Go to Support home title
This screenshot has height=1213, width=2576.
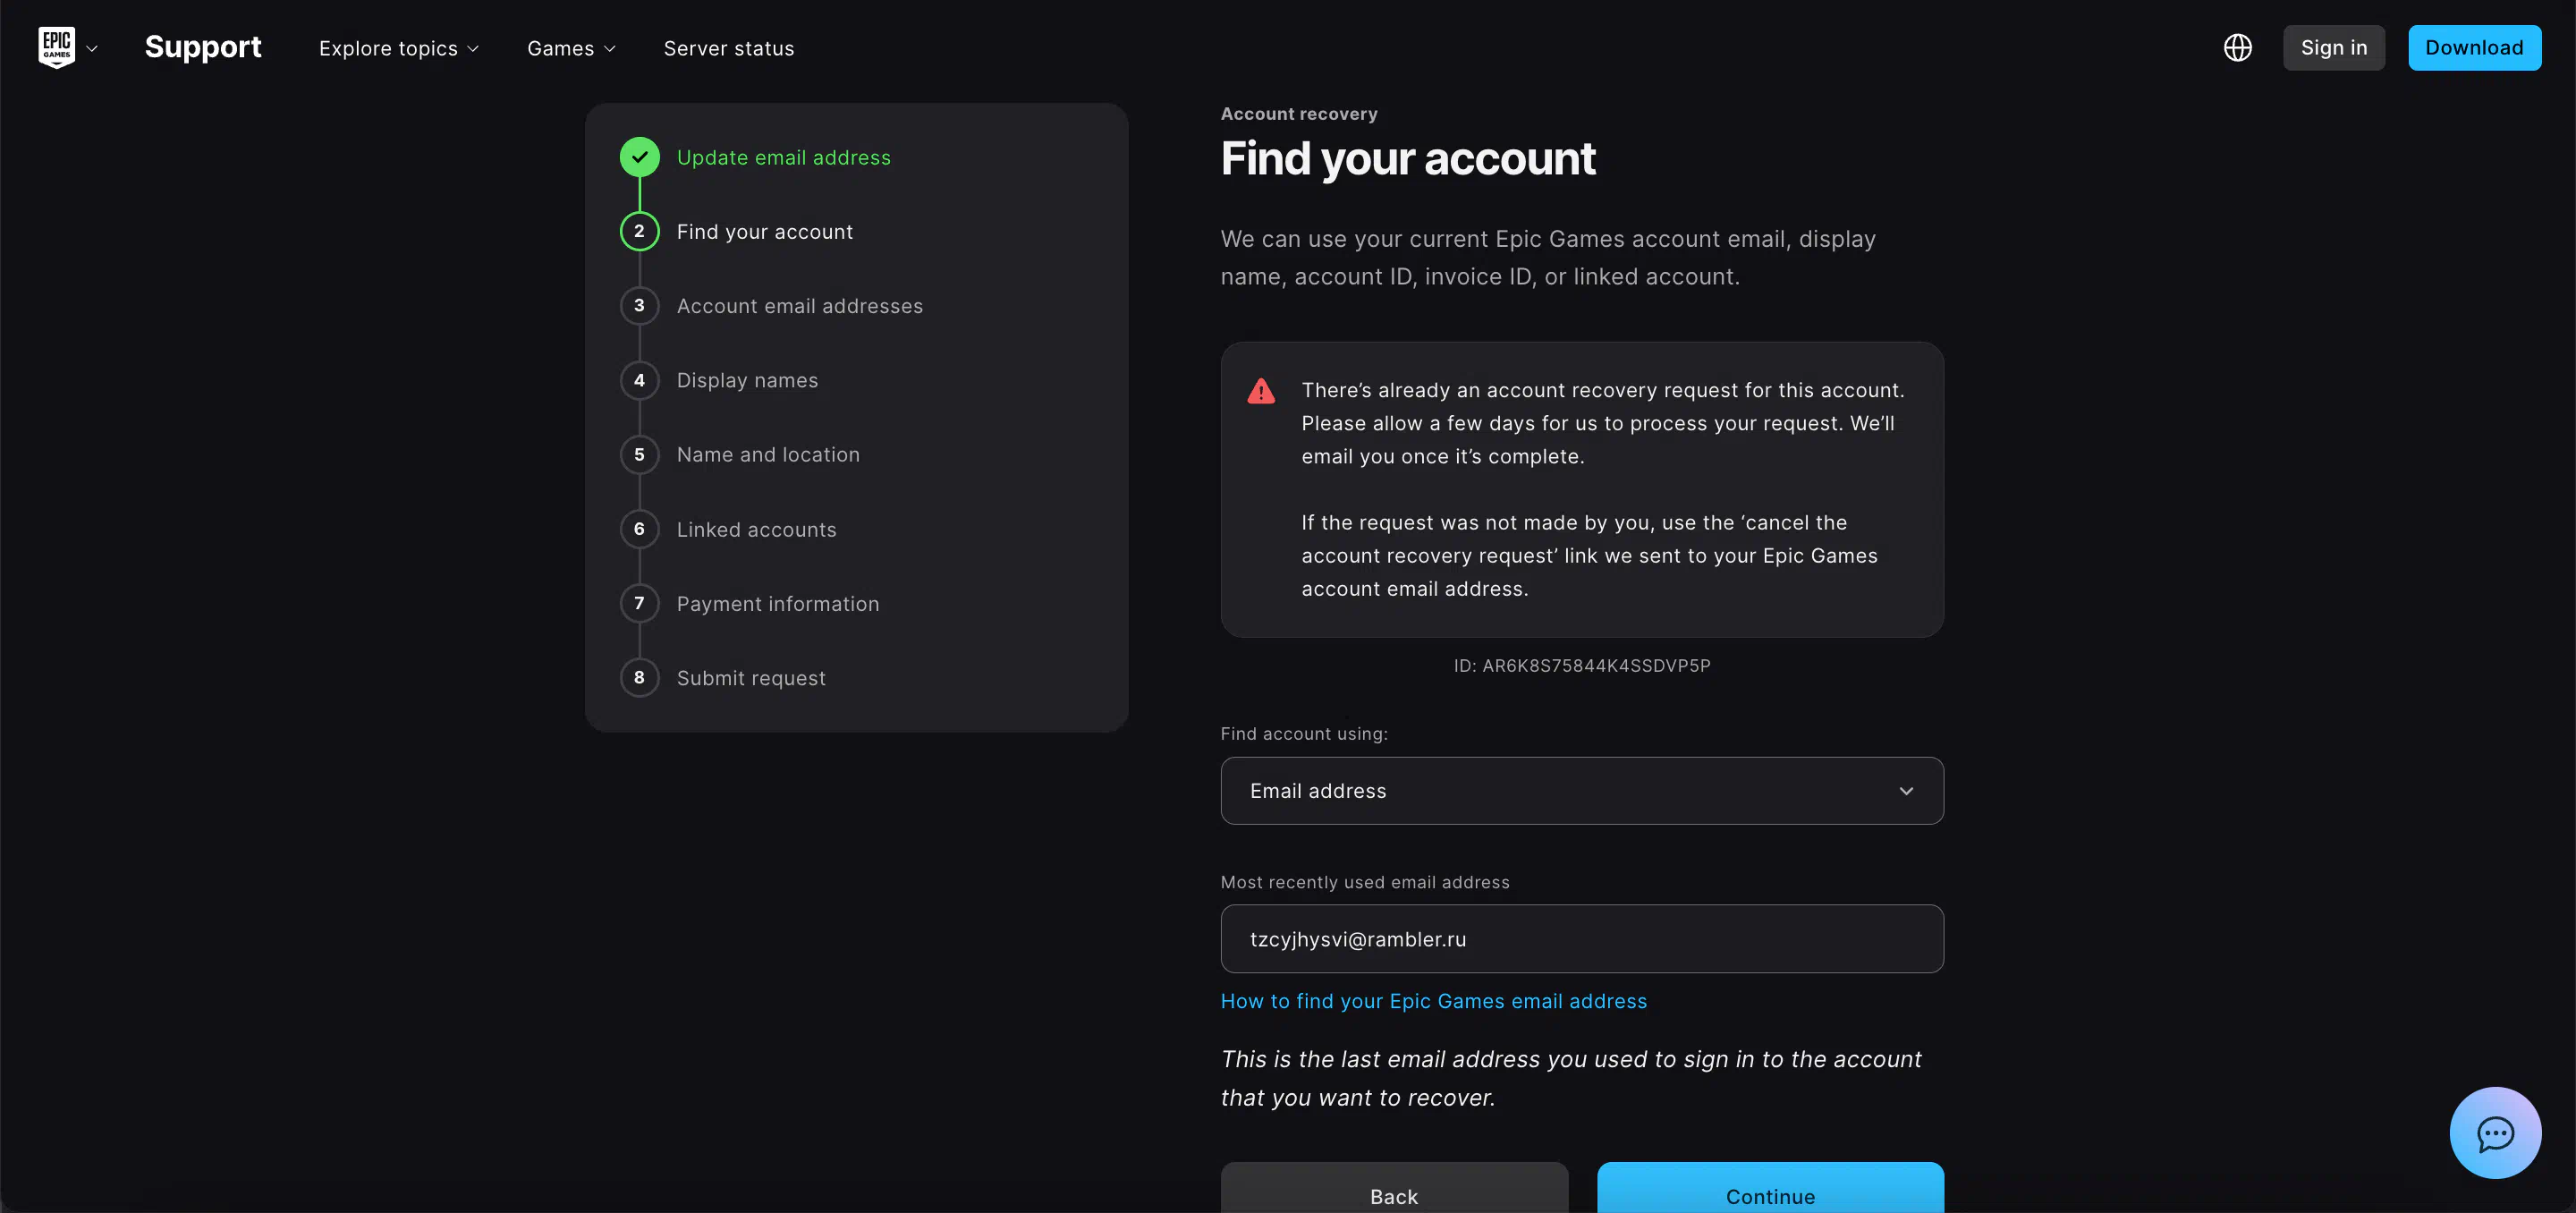203,47
